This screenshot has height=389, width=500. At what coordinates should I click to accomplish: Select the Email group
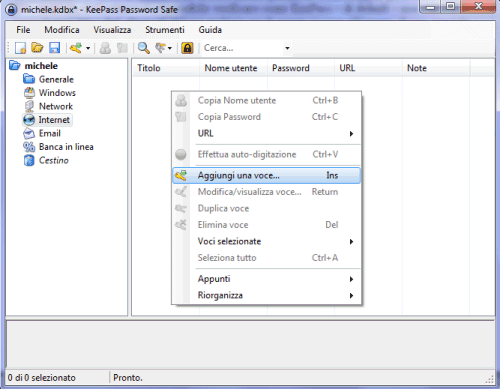(50, 133)
